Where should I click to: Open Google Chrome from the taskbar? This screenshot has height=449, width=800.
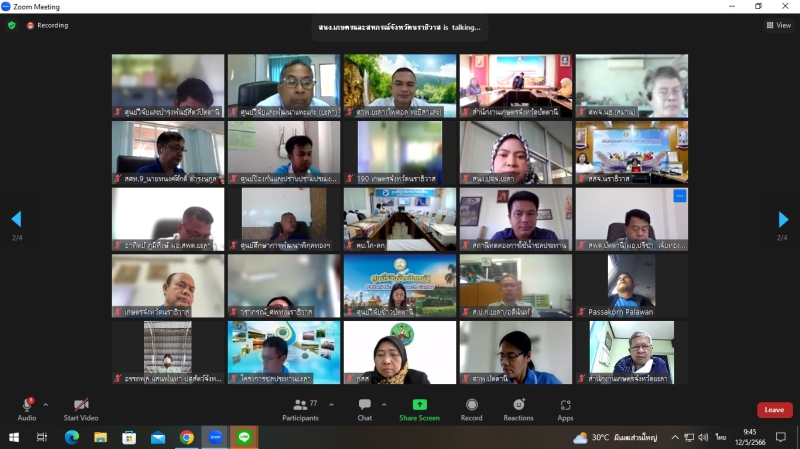pos(187,438)
